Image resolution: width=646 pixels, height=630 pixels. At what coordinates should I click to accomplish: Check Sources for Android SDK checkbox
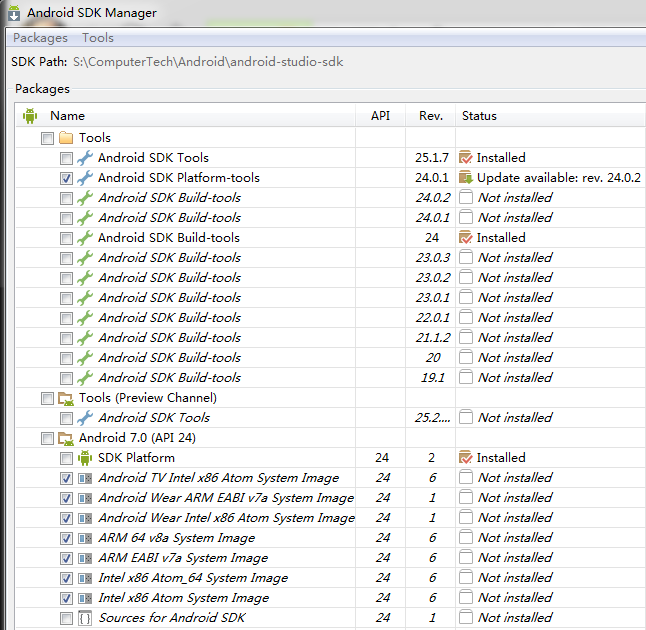(66, 618)
